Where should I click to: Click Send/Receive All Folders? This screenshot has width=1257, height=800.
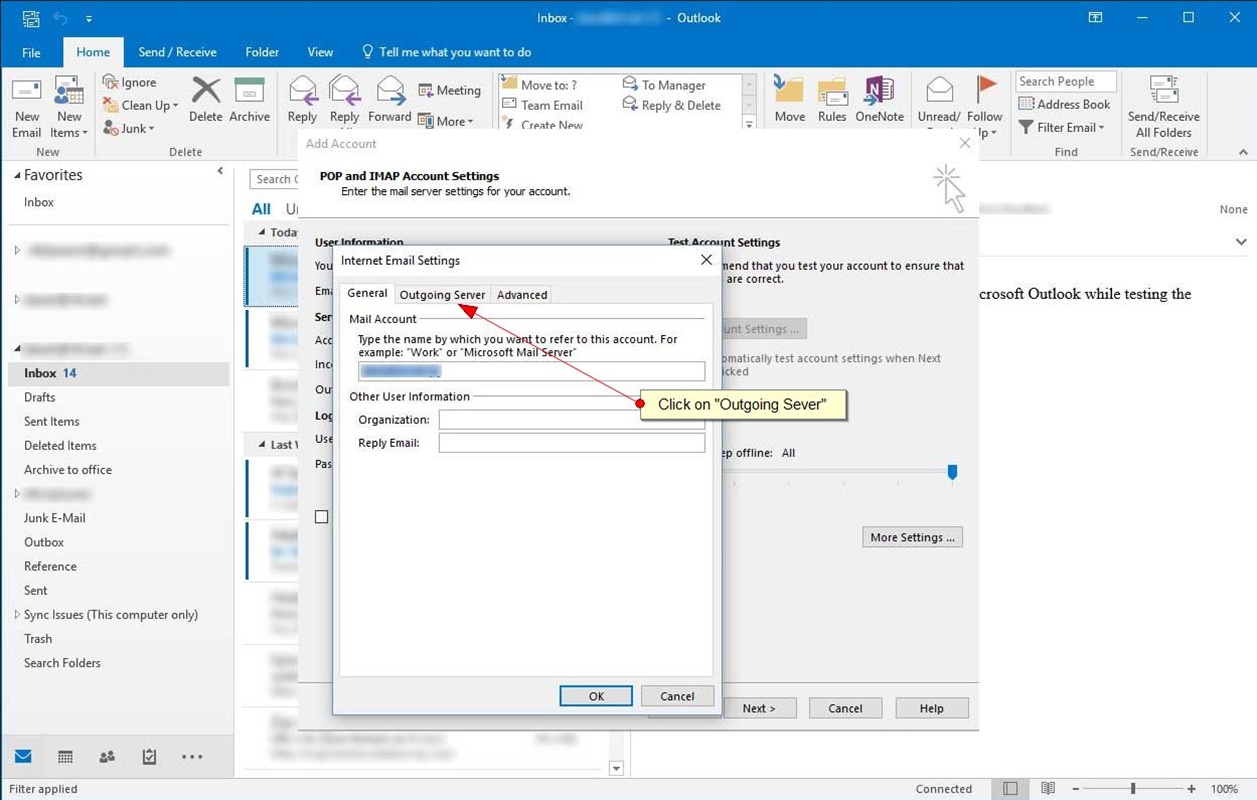point(1165,105)
